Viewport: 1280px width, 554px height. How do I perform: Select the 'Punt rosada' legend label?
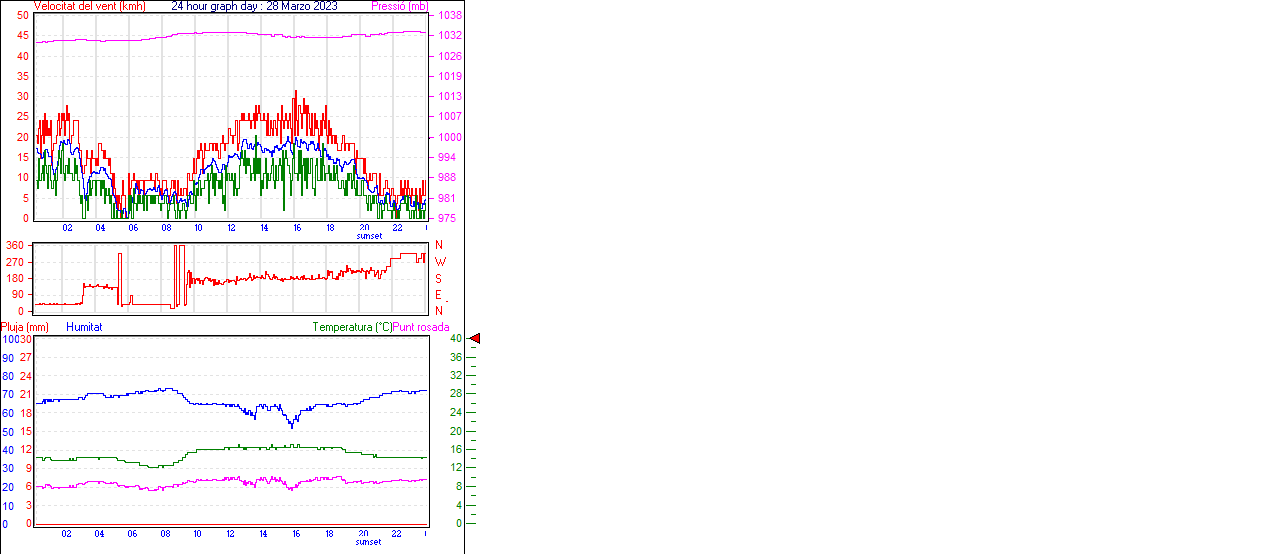pos(421,327)
